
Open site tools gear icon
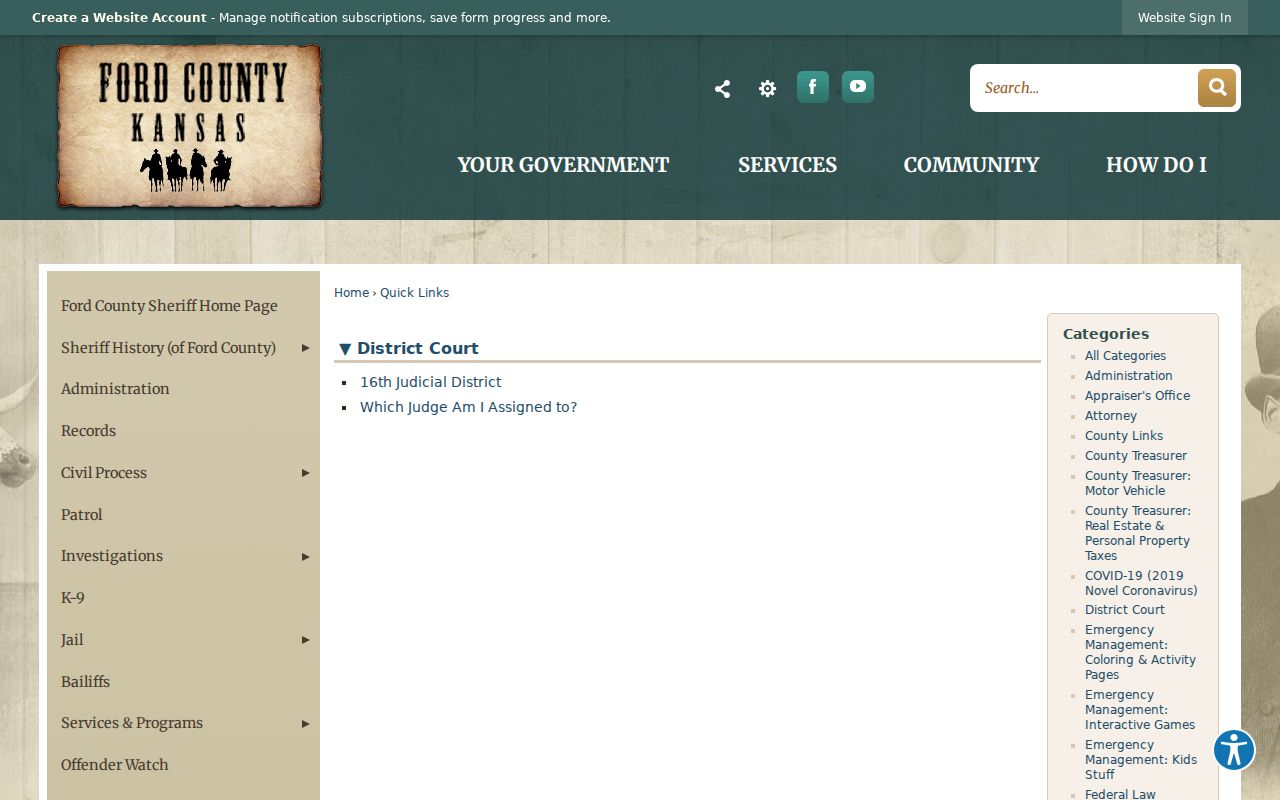click(767, 89)
